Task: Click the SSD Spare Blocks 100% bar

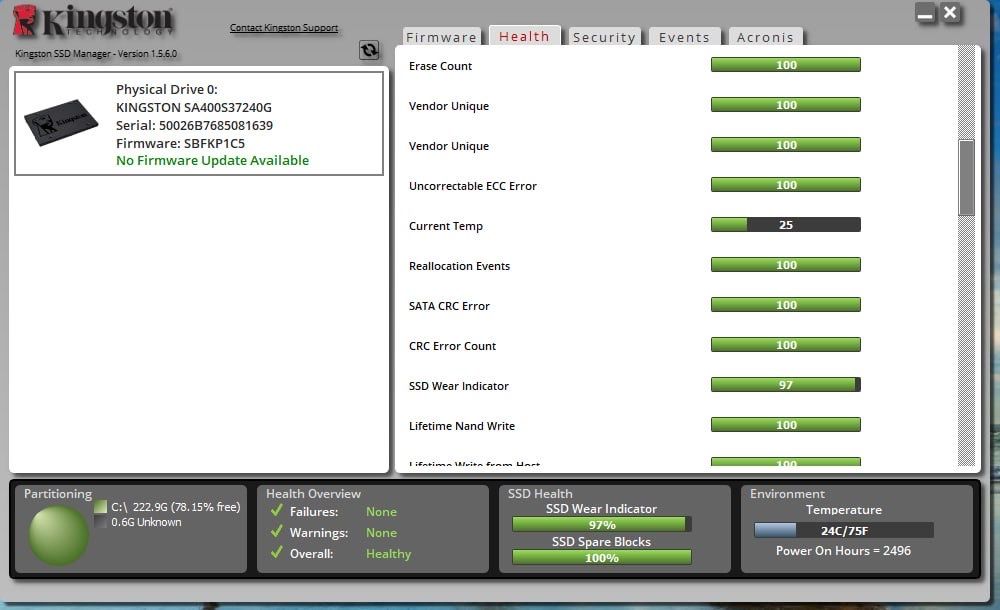Action: [601, 558]
